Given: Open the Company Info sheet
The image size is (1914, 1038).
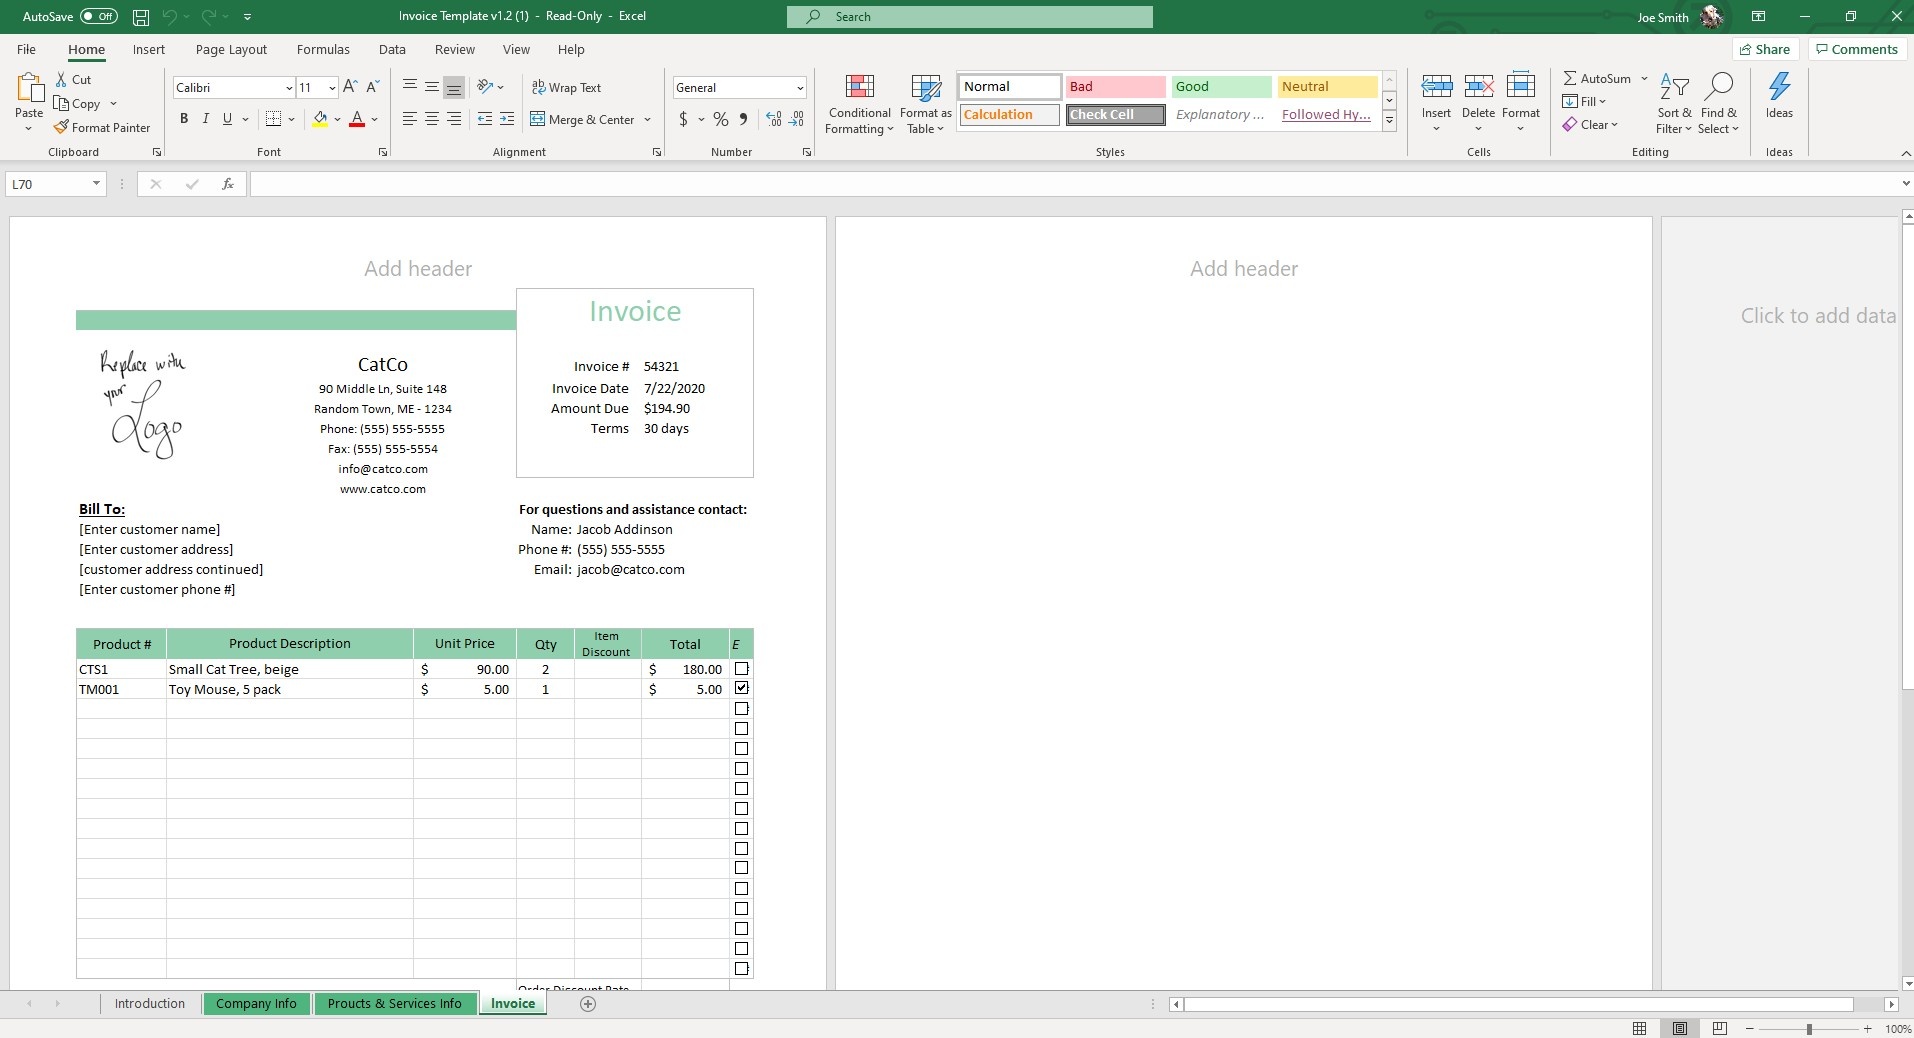Looking at the screenshot, I should tap(257, 1004).
